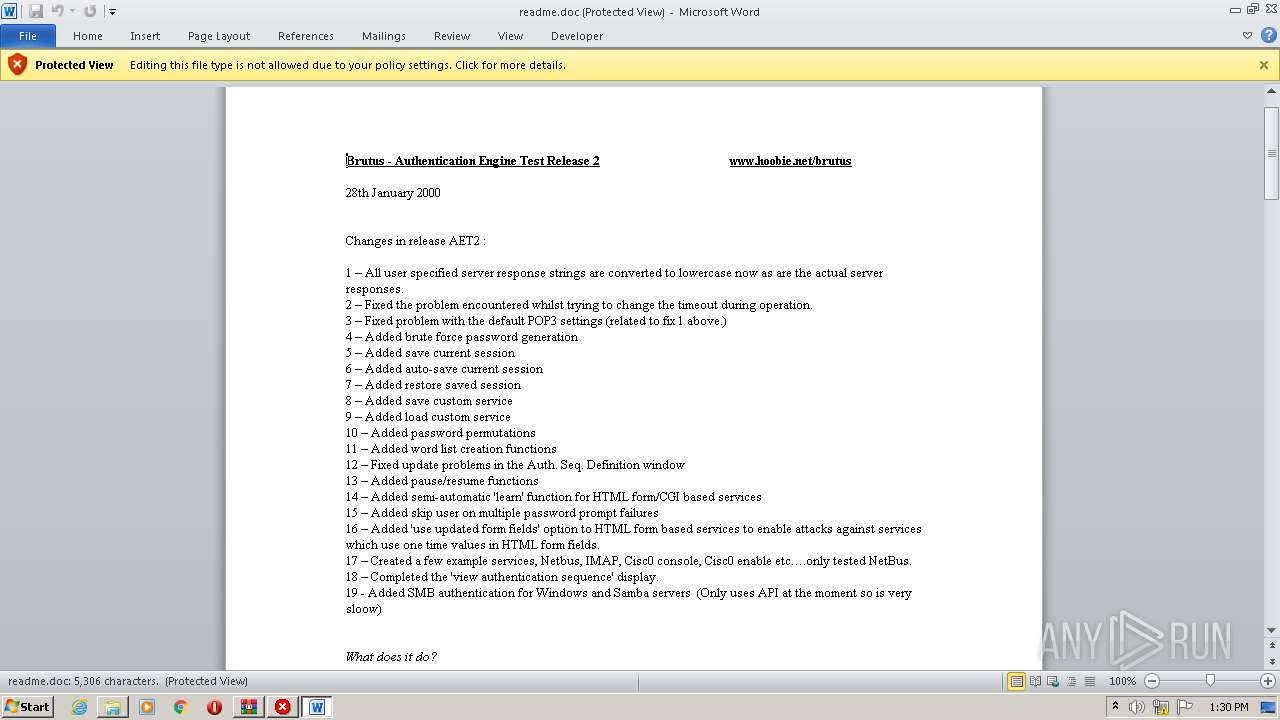
Task: Click the character count in status bar
Action: click(x=83, y=681)
